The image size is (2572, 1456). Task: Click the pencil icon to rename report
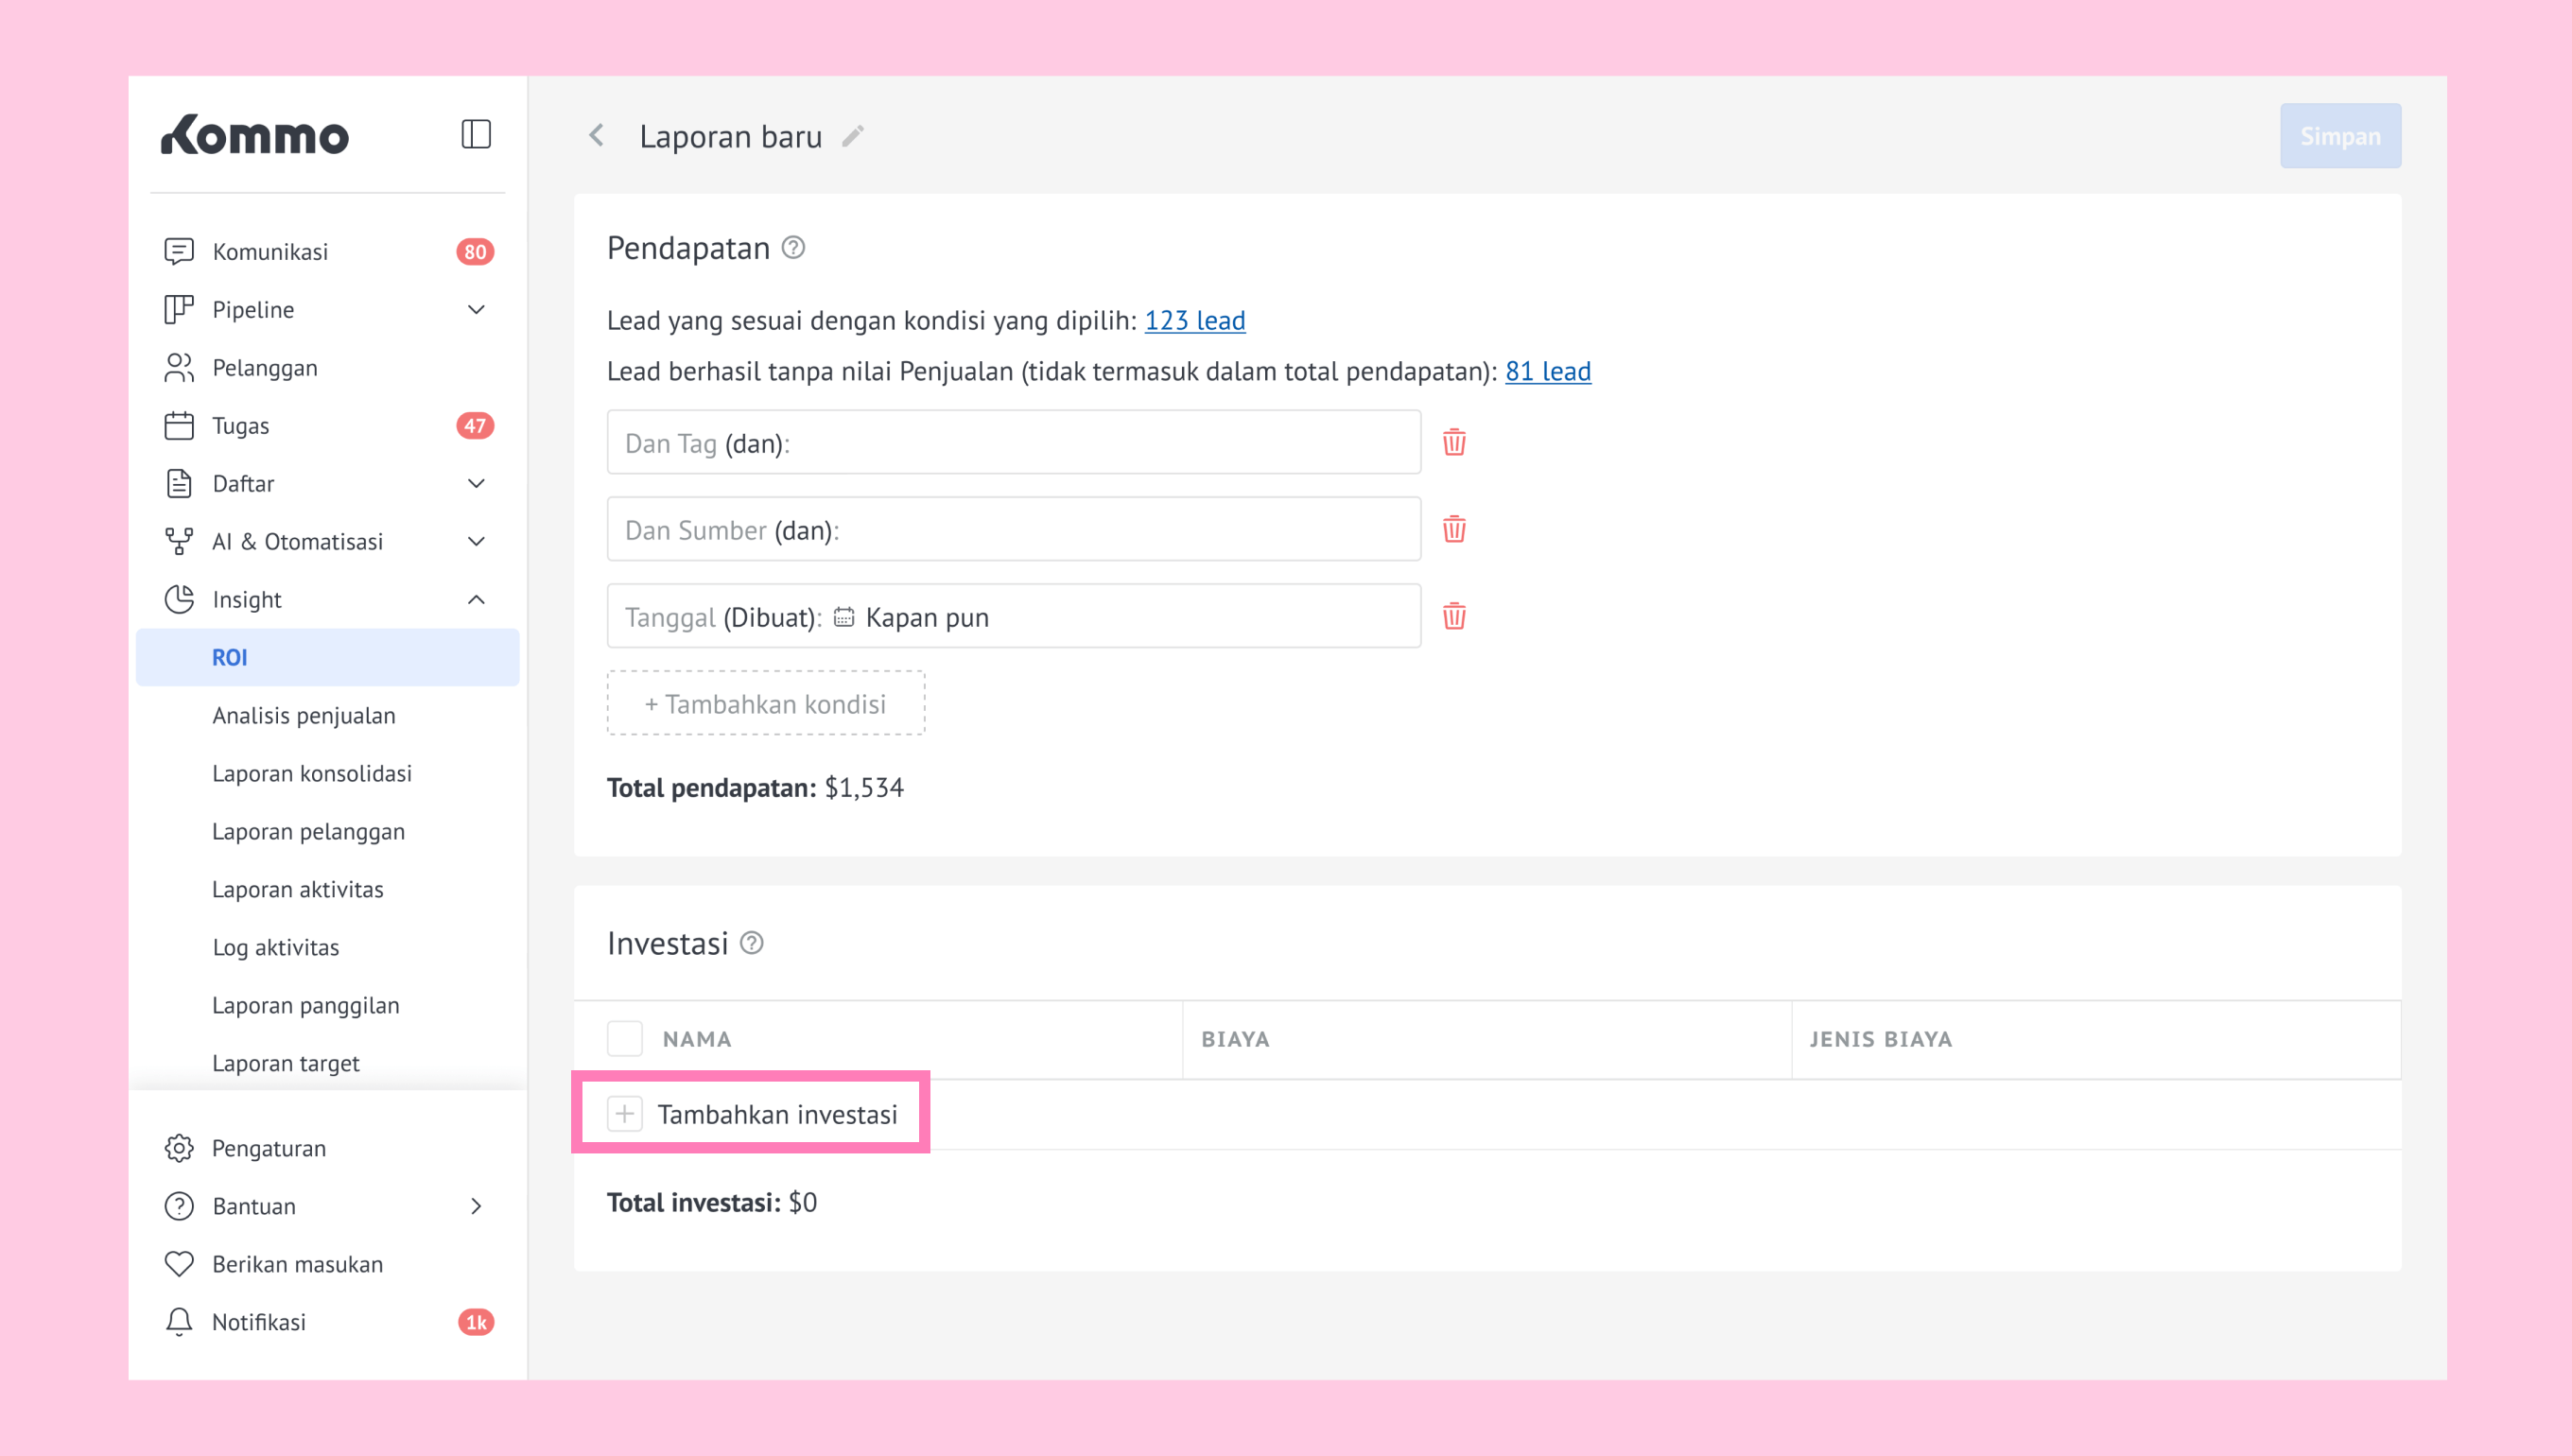[x=853, y=136]
